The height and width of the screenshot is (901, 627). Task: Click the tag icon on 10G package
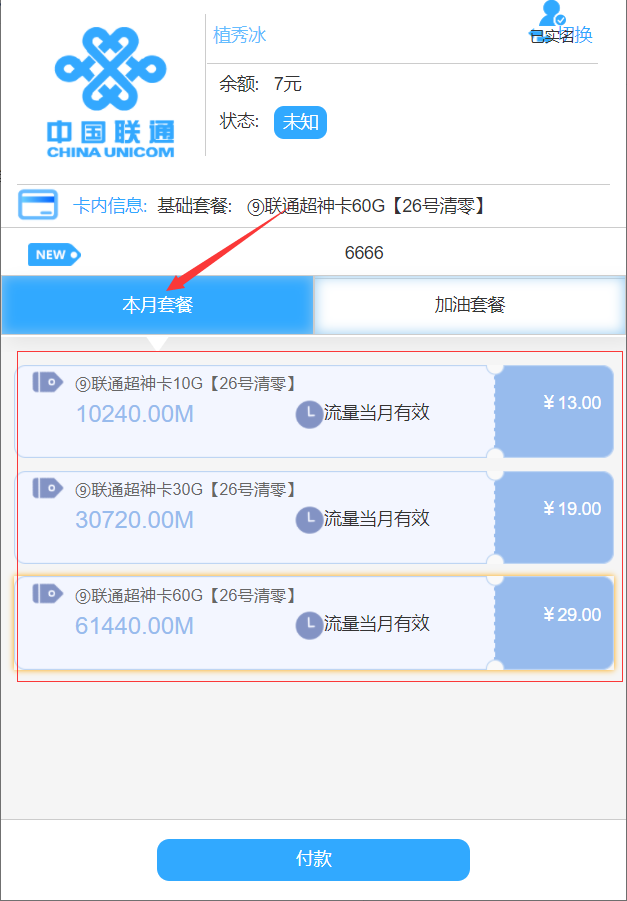[48, 382]
